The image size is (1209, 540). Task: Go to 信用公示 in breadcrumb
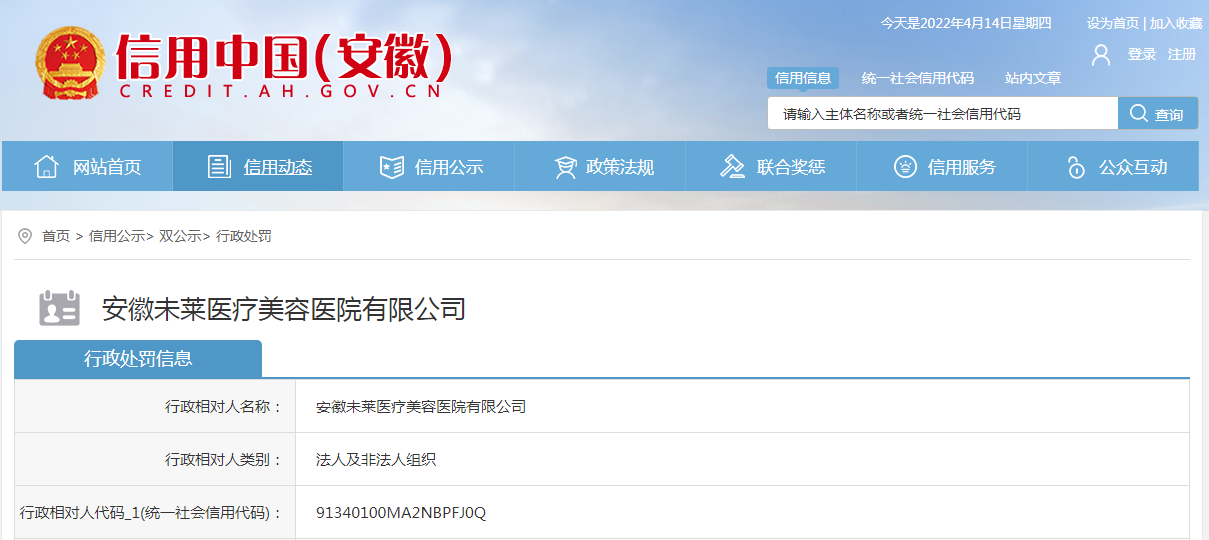click(117, 236)
